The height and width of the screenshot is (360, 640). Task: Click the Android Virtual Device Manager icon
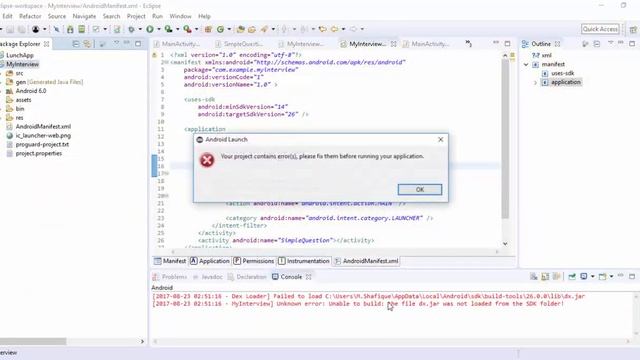[82, 29]
